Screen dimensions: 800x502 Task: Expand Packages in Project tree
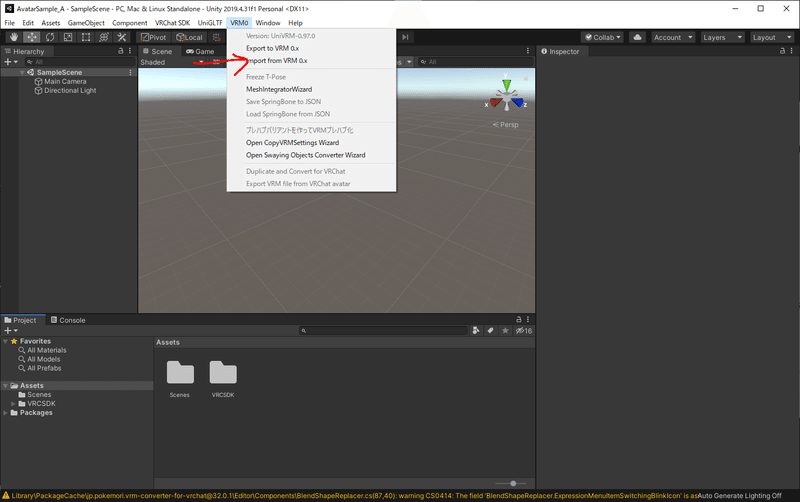pos(5,413)
